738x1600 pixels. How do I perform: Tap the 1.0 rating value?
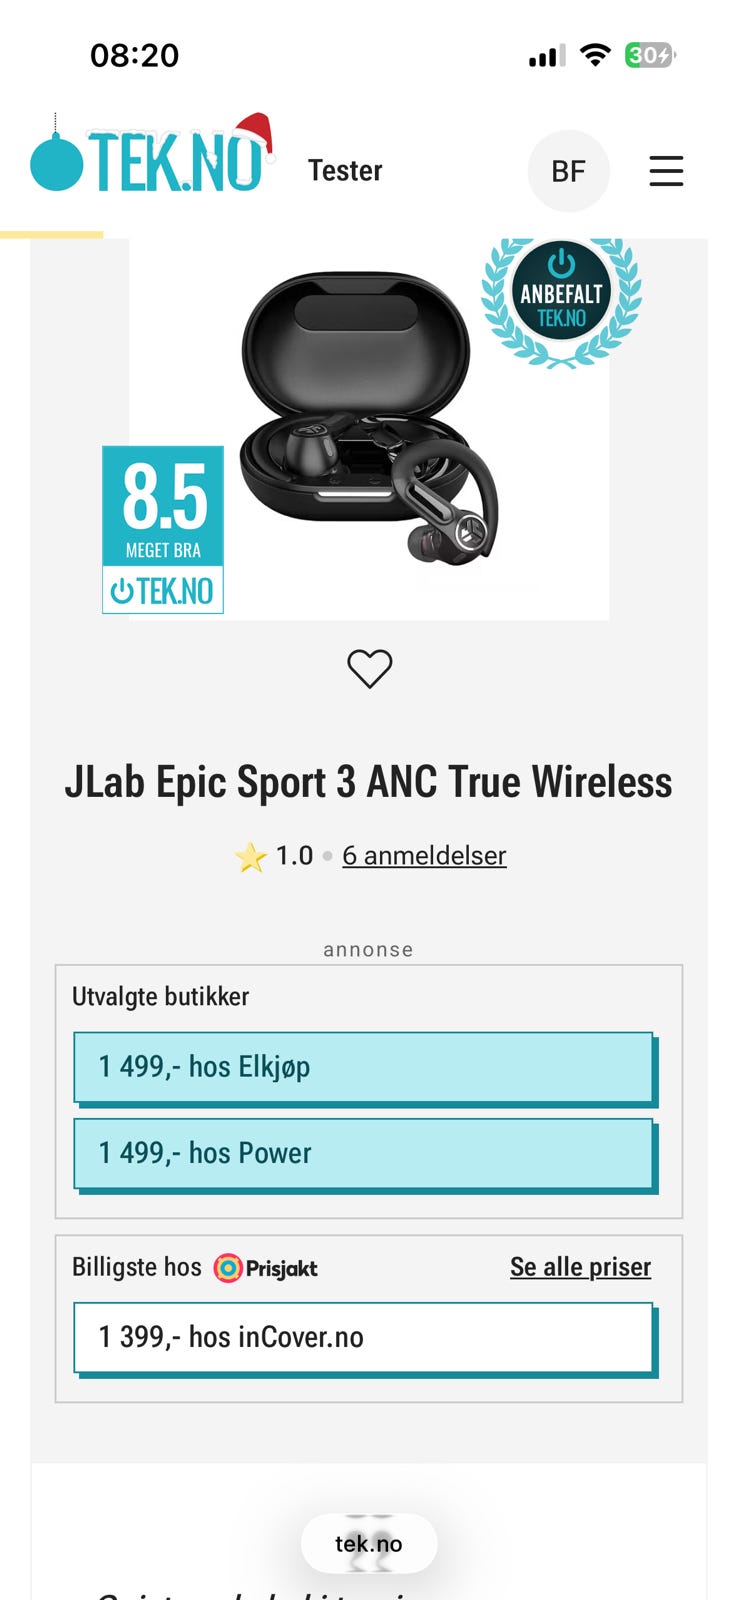coord(294,856)
